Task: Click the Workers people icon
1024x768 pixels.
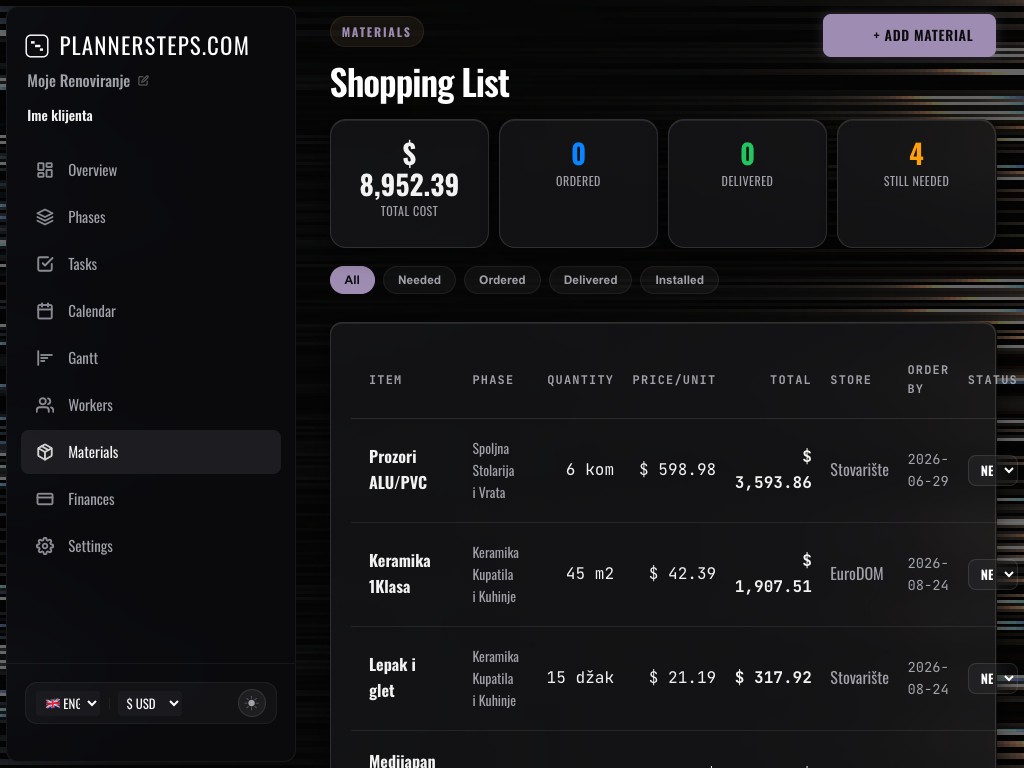Action: [x=45, y=405]
